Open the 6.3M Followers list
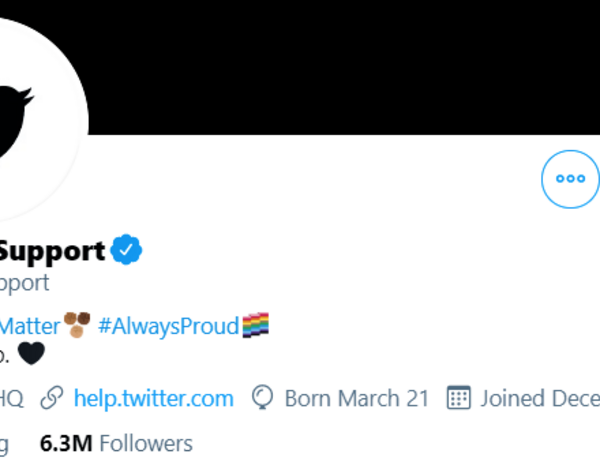Viewport: 600px width, 469px height. click(x=116, y=443)
